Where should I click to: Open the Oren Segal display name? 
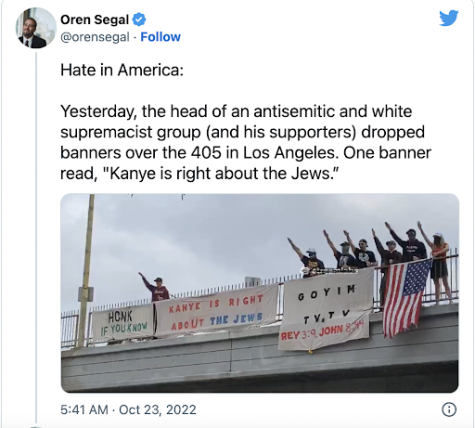tap(94, 20)
